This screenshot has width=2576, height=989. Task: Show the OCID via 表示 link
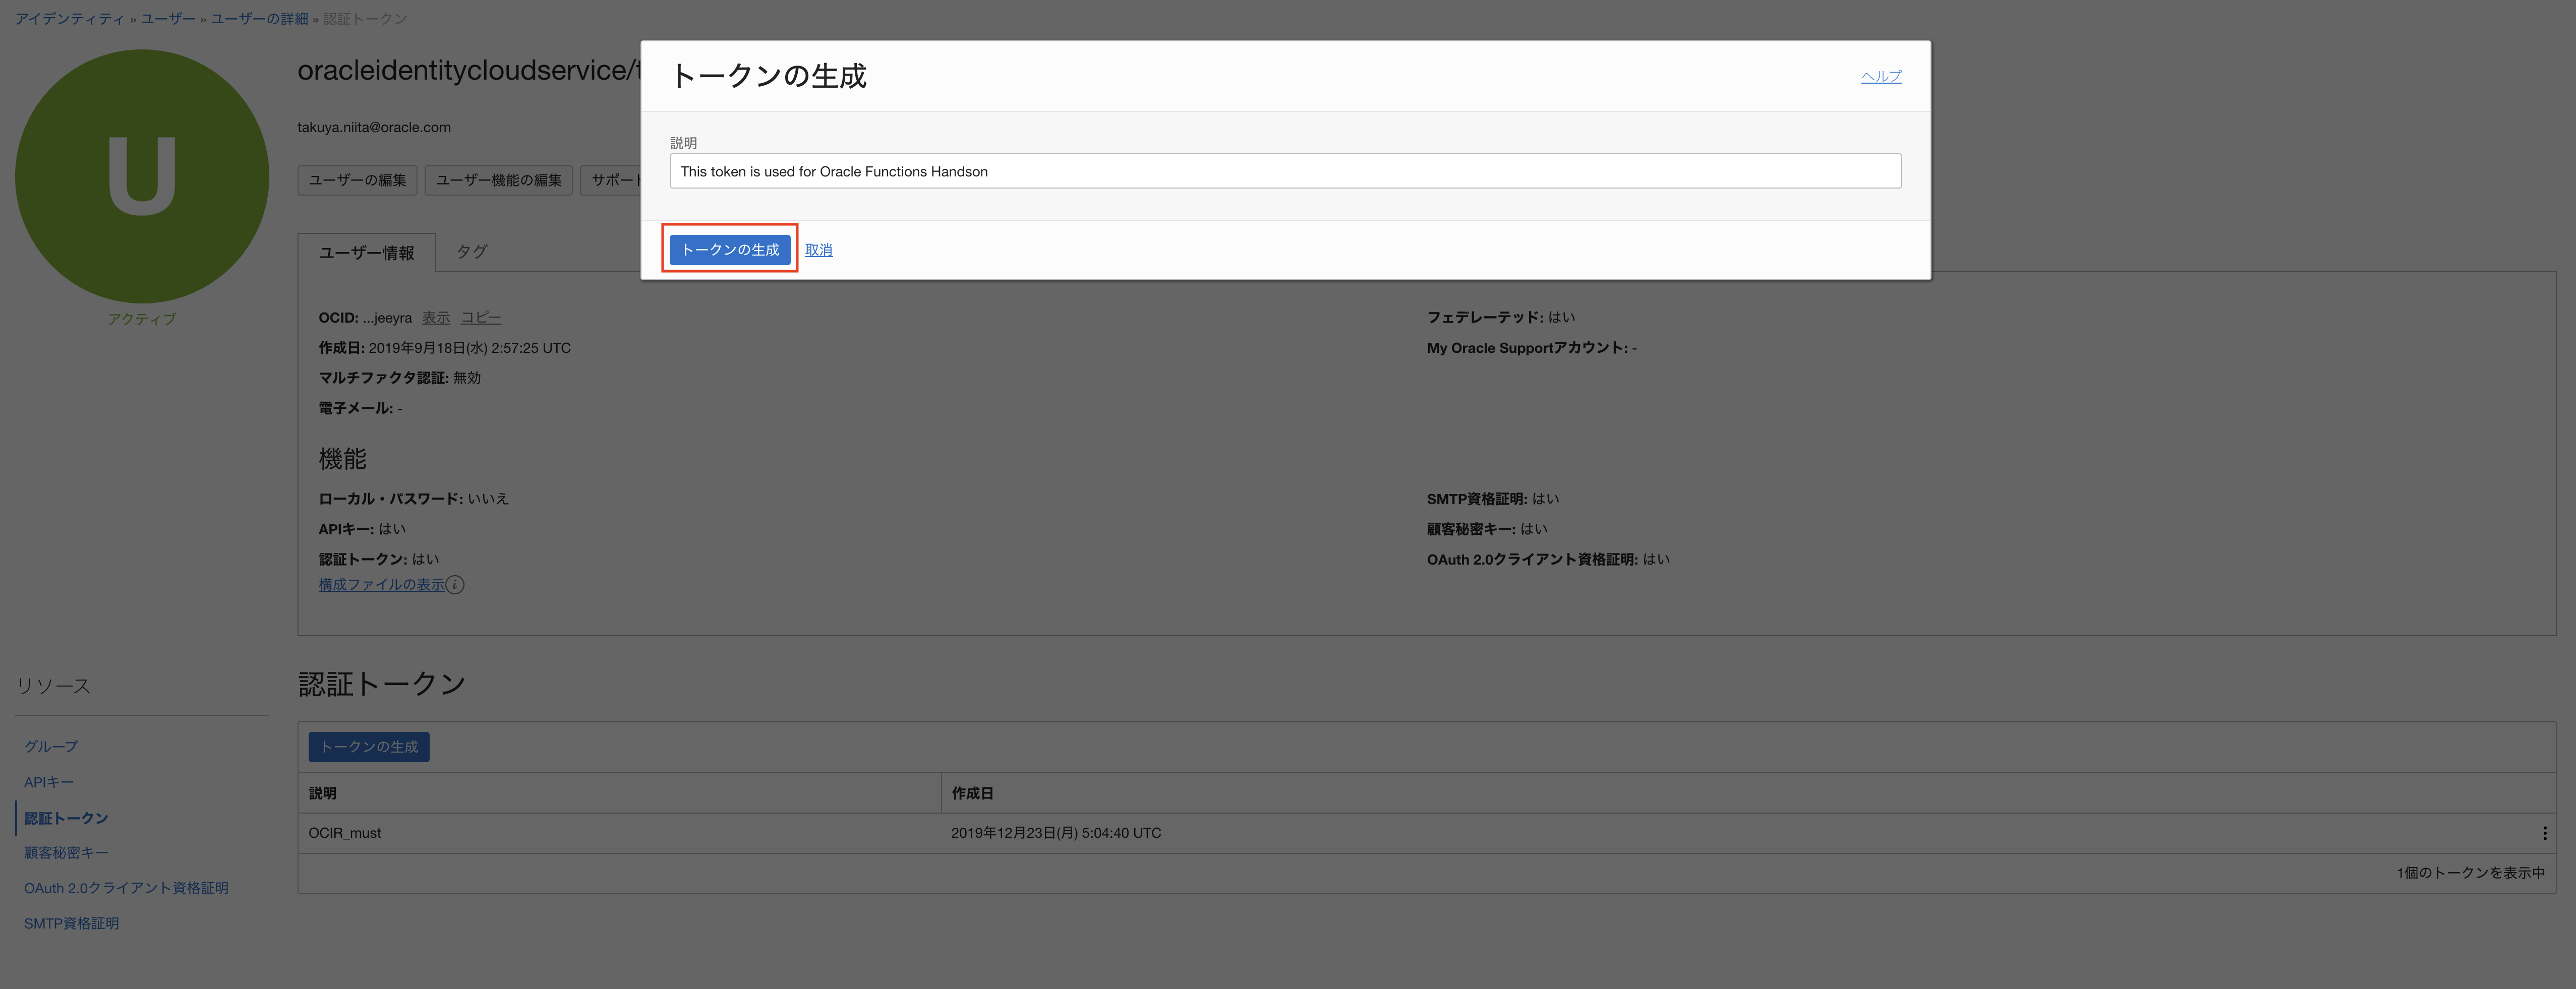(x=435, y=318)
